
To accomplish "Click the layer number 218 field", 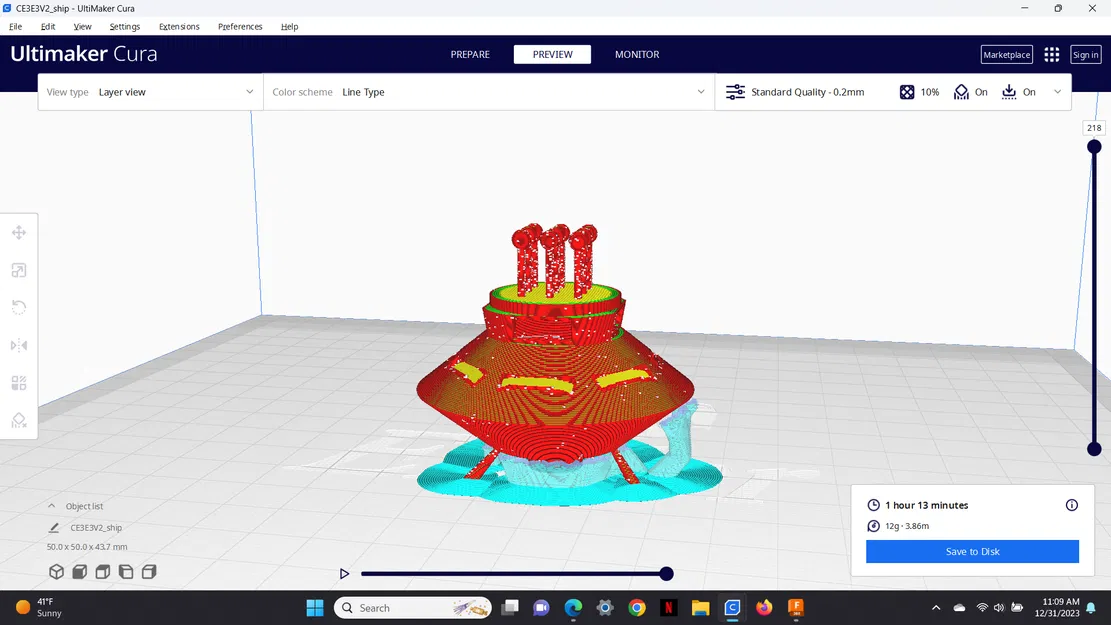I will click(x=1094, y=128).
